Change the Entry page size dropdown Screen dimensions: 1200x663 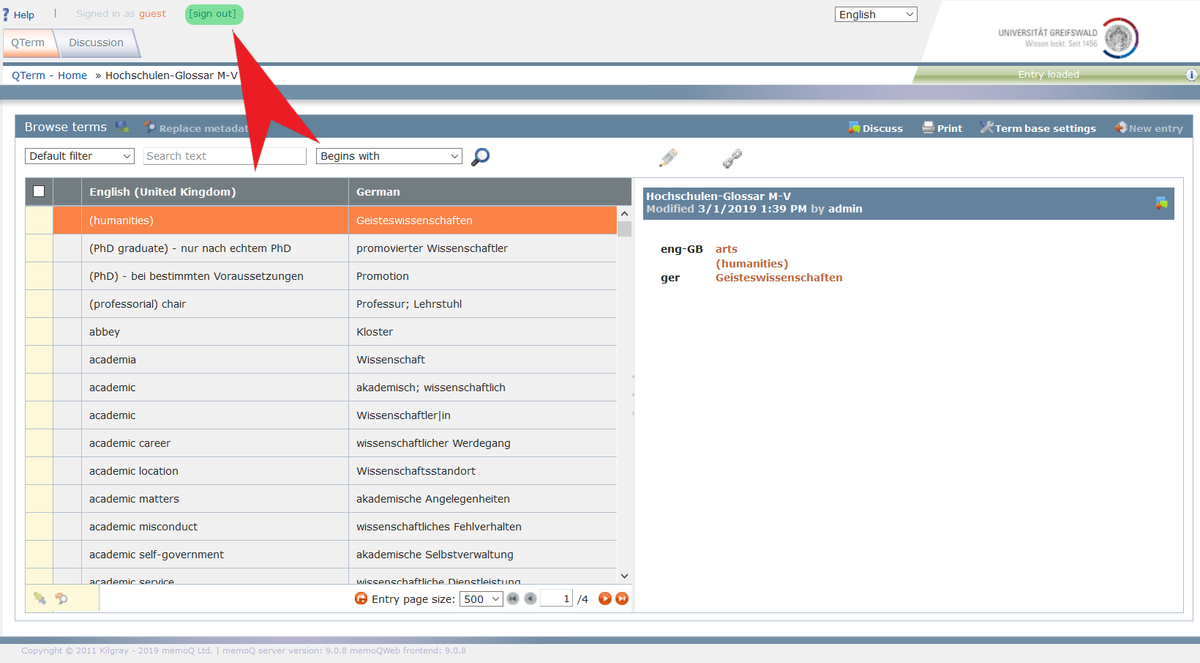[480, 599]
